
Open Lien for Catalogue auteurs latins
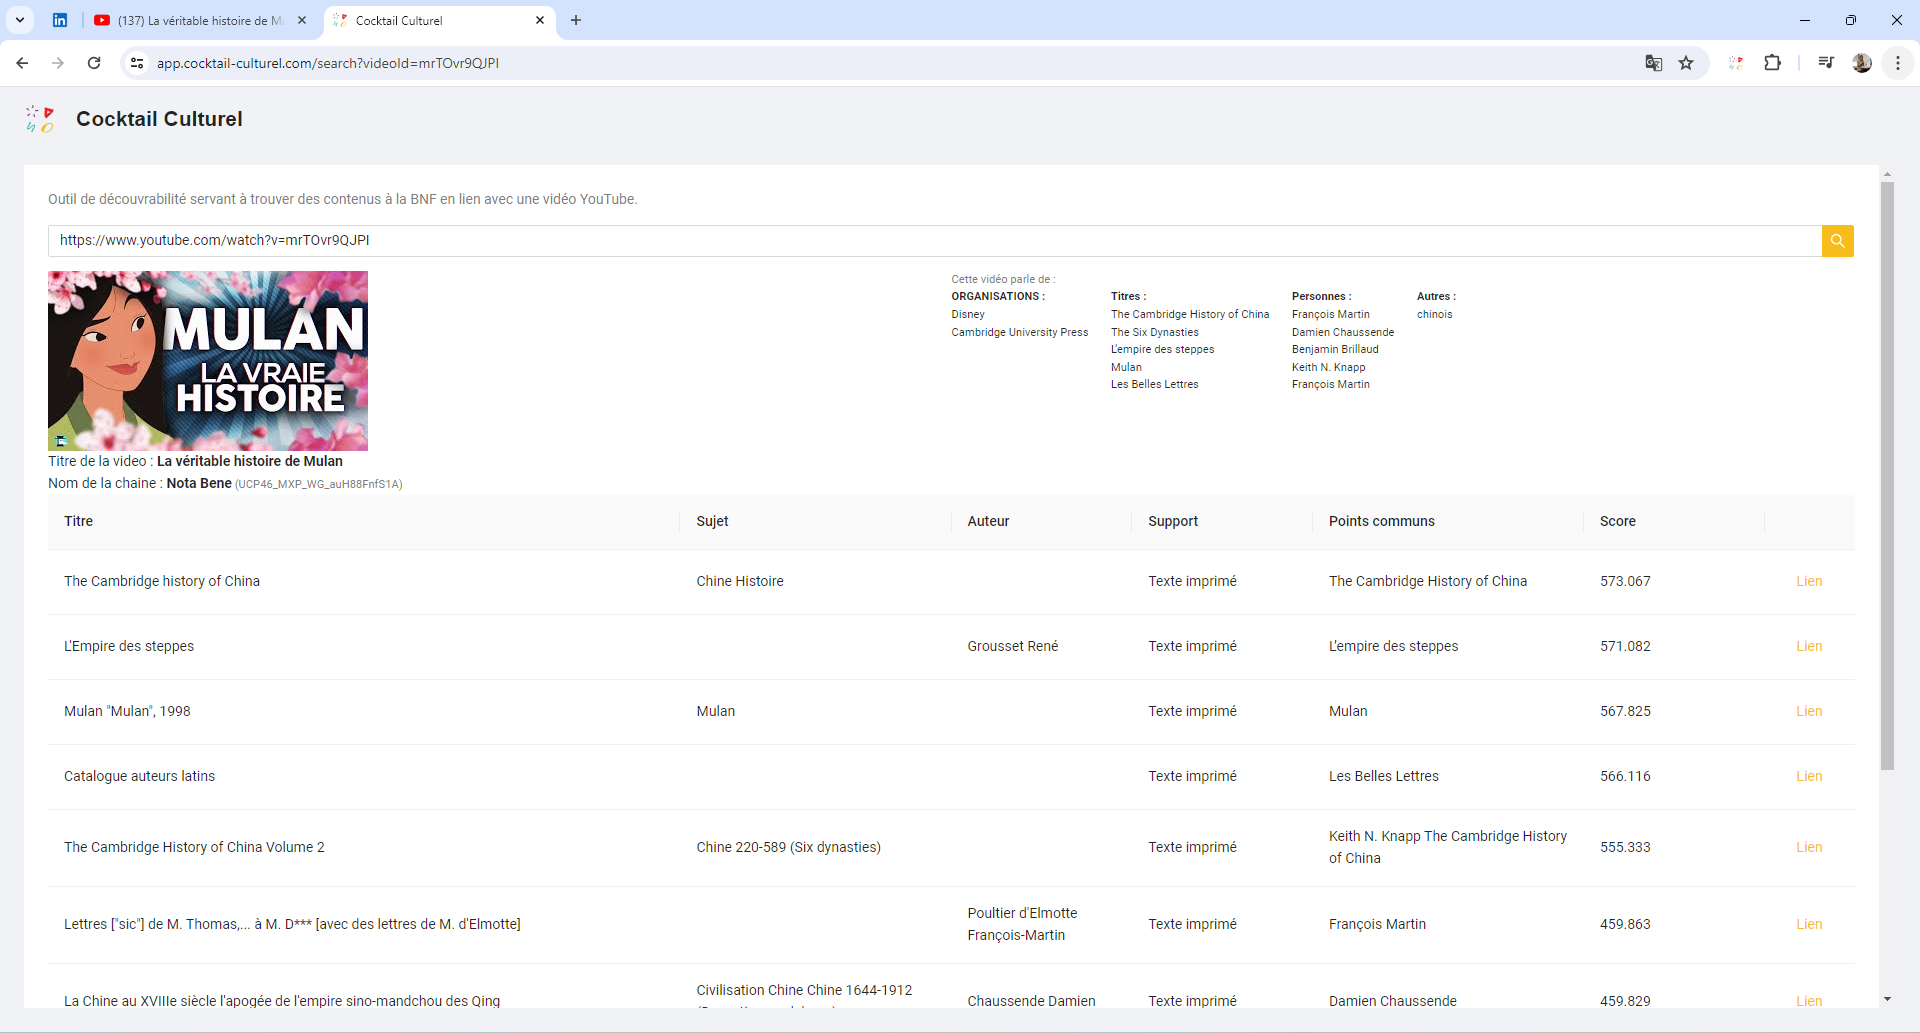1809,776
